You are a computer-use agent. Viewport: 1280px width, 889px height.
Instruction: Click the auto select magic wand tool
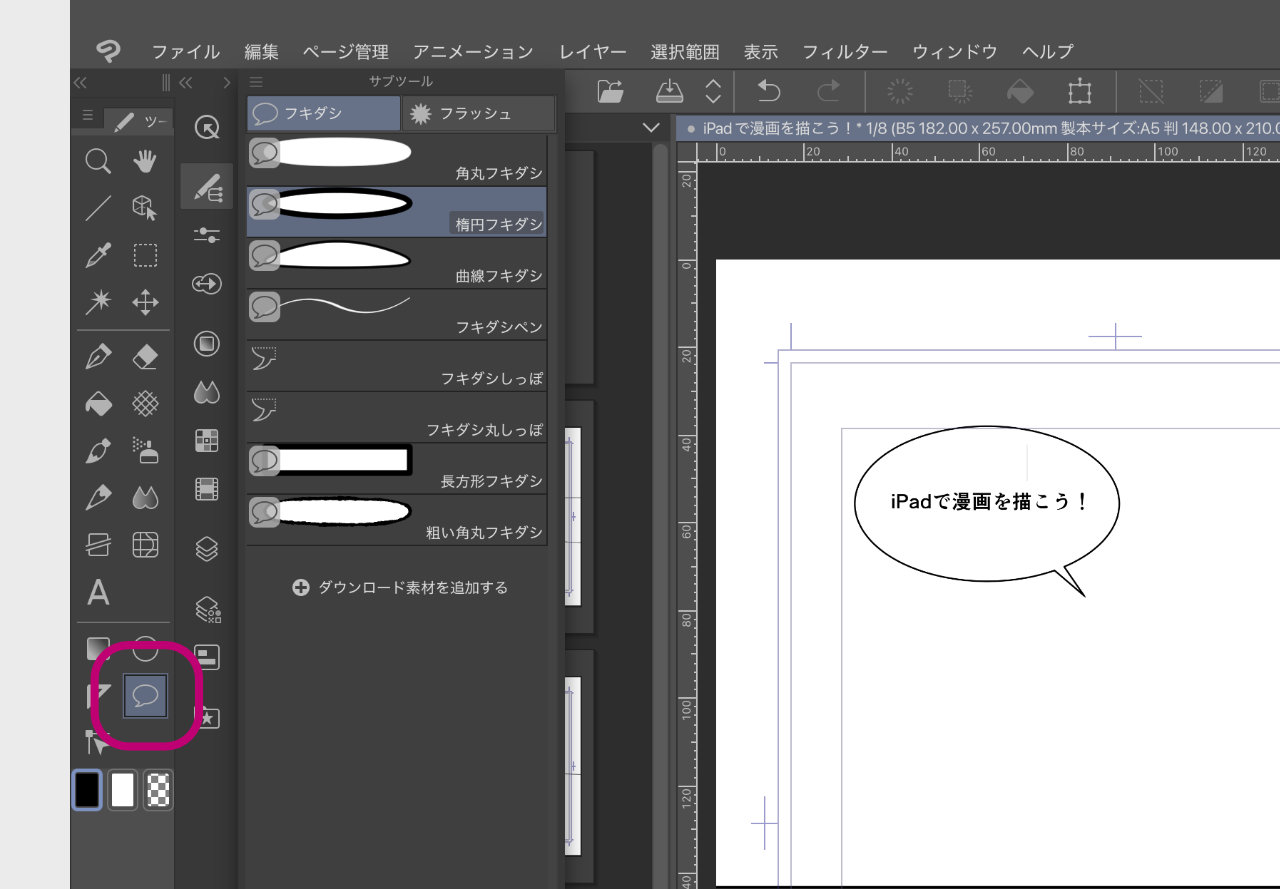98,302
